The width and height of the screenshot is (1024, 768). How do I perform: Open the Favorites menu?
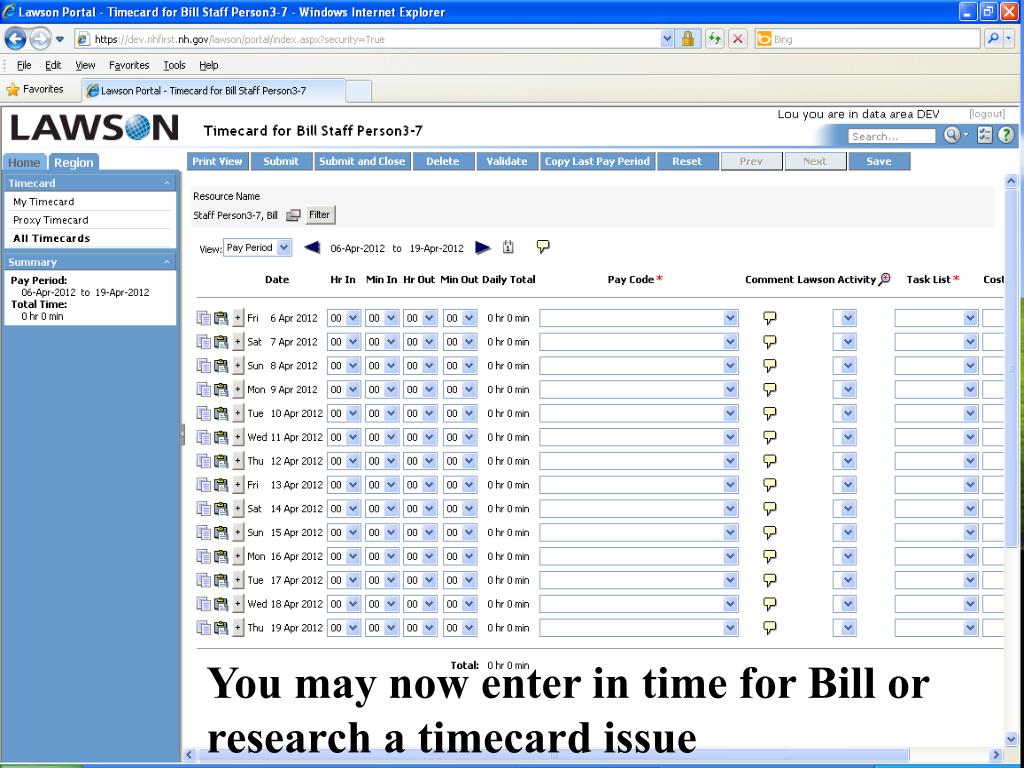click(129, 65)
